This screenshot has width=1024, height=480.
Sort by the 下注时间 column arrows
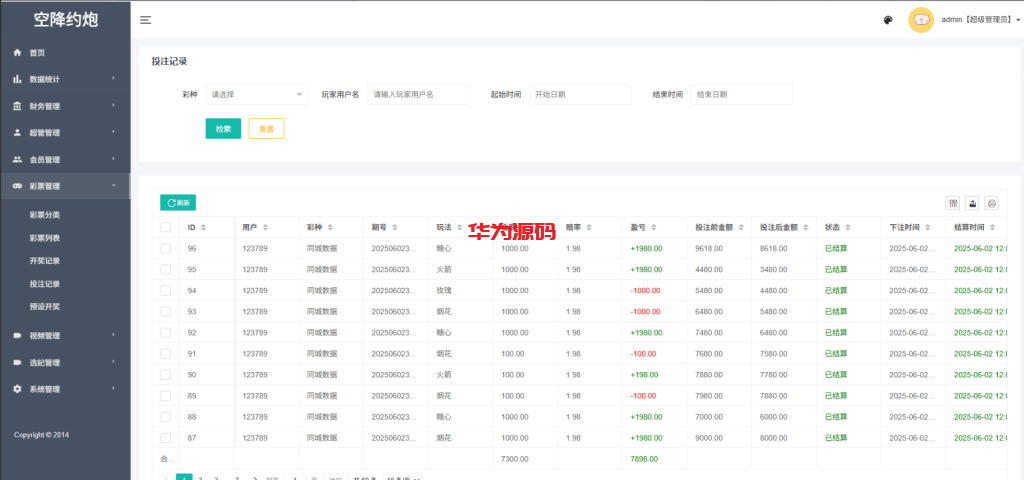928,227
